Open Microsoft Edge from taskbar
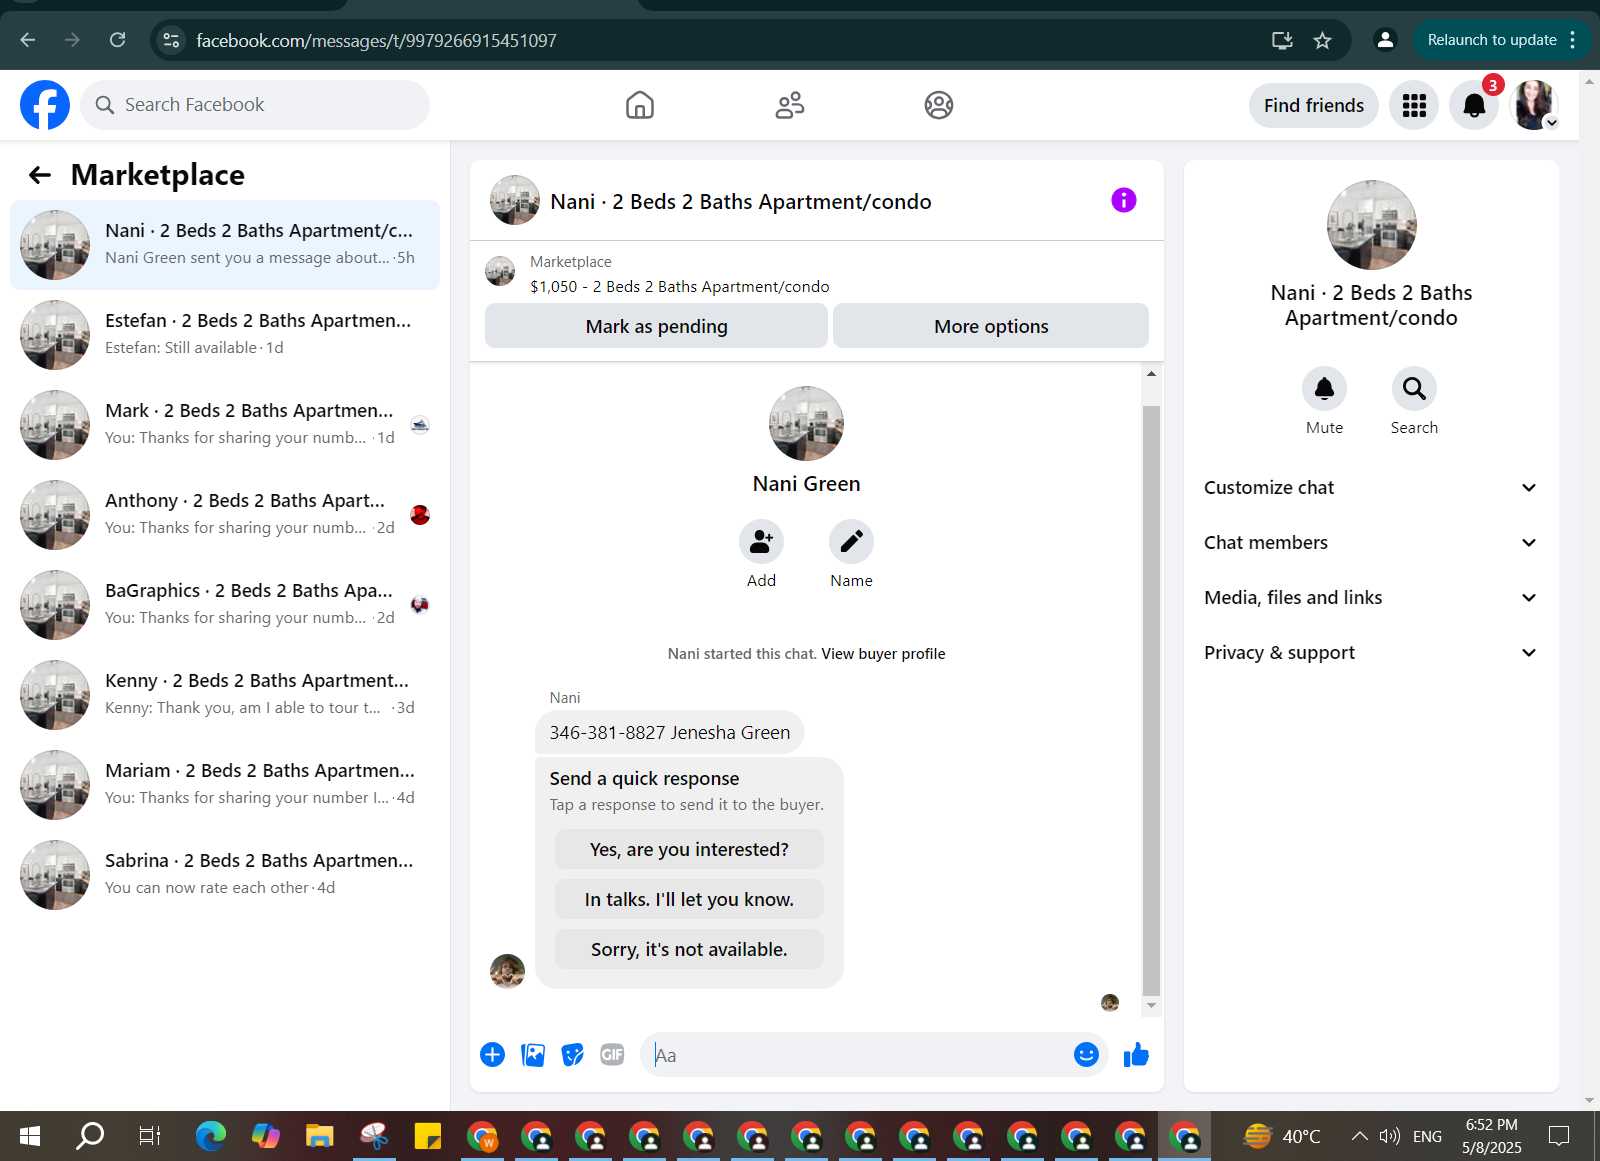 [x=211, y=1136]
